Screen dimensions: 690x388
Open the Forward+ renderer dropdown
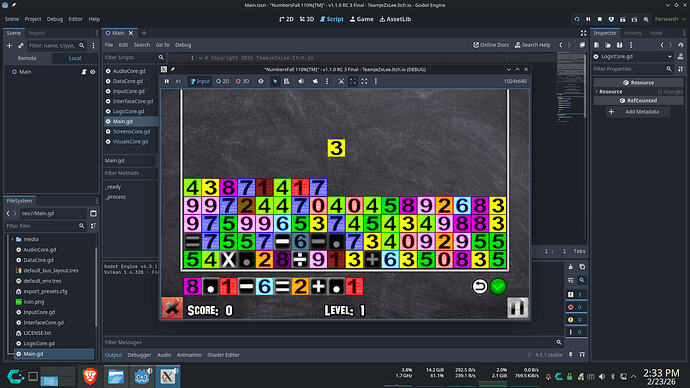point(670,19)
